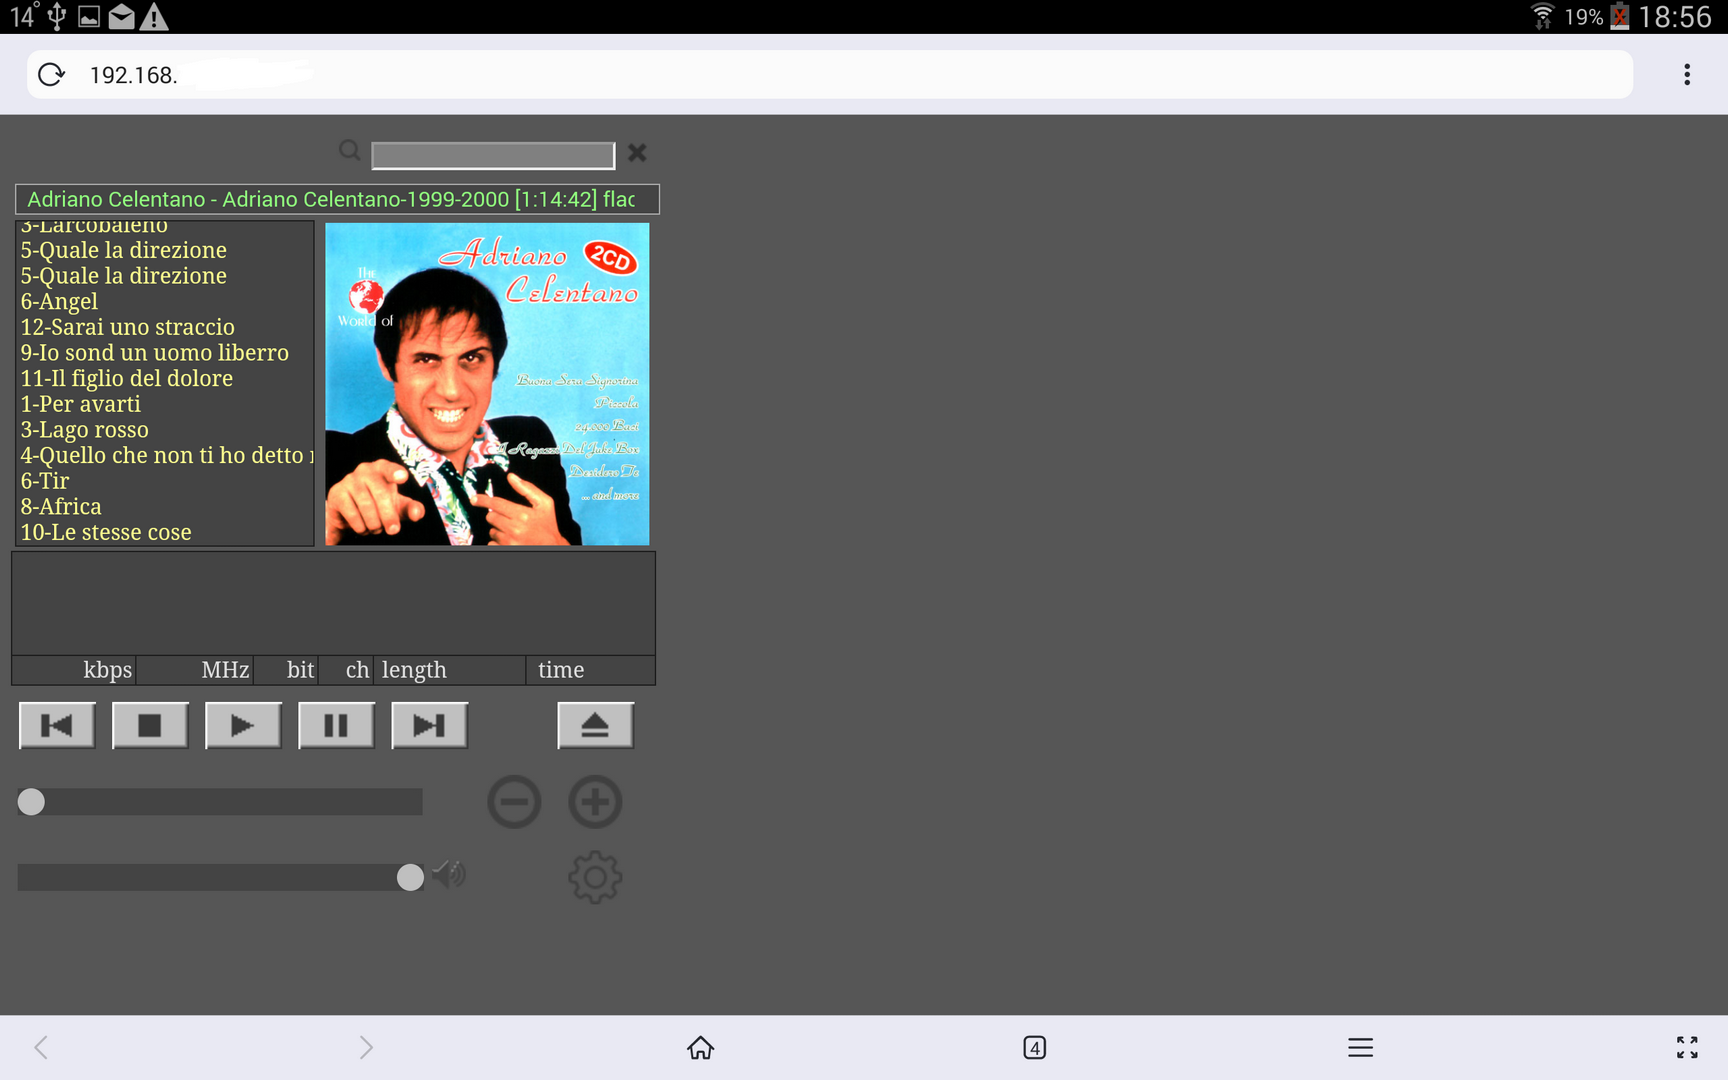Pause the current track
The image size is (1728, 1080).
[x=336, y=725]
